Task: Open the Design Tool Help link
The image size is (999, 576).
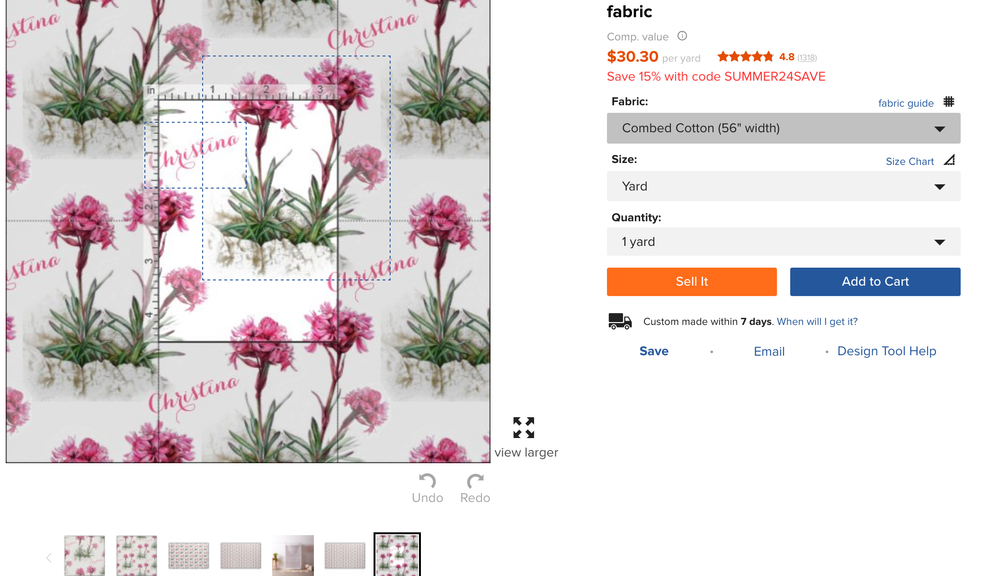Action: (x=886, y=351)
